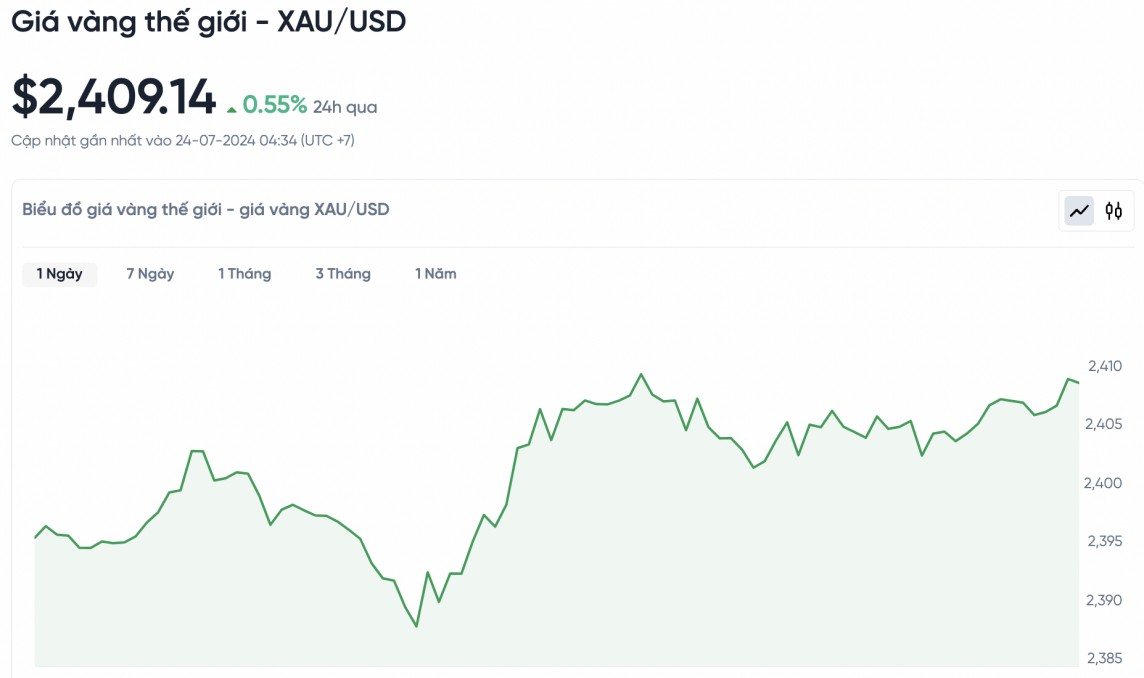Switch to line chart view icon
This screenshot has height=678, width=1144.
[1079, 211]
